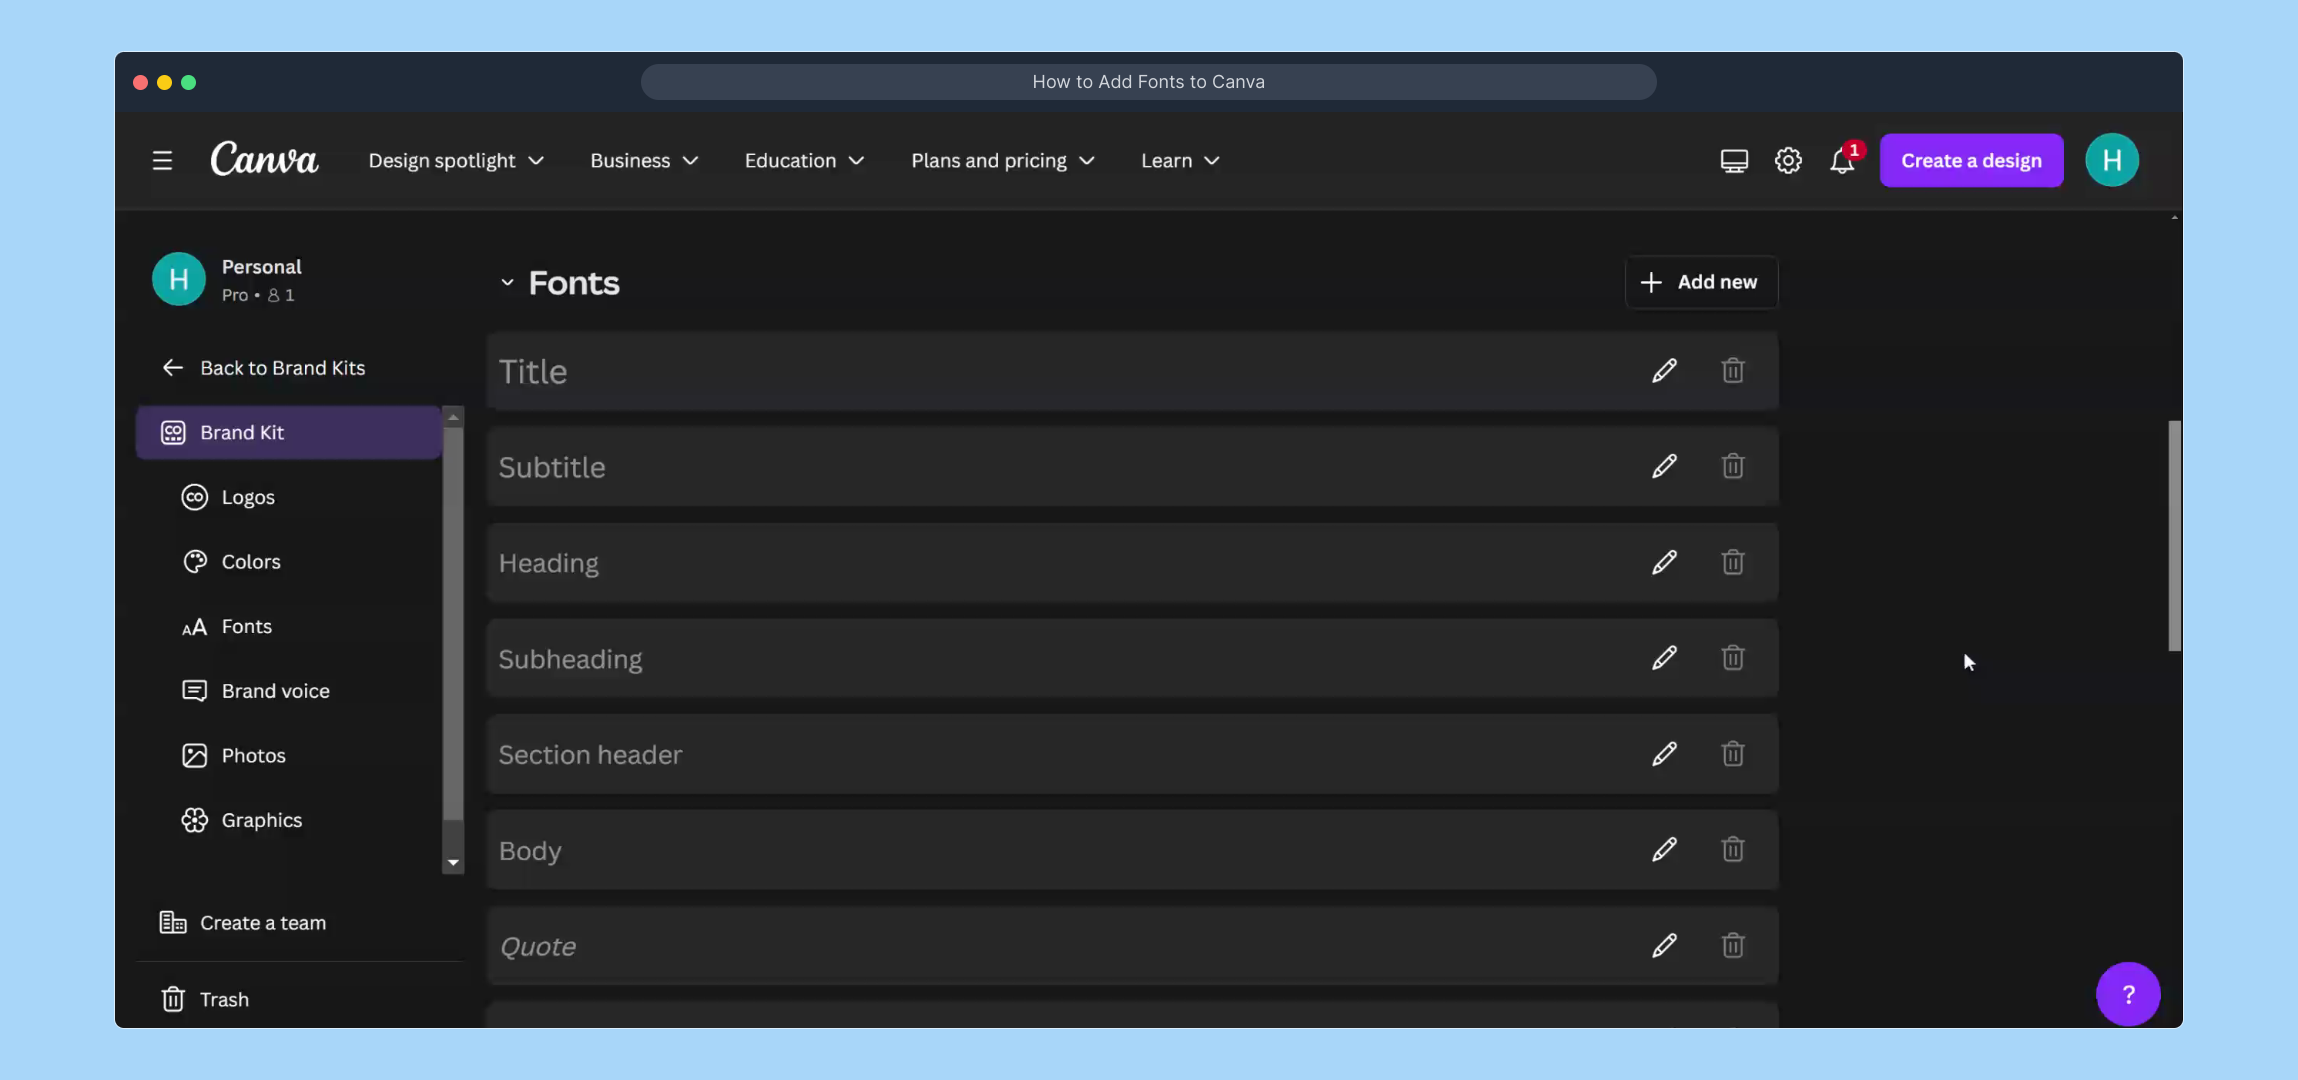Add a new font with Add new

coord(1700,282)
